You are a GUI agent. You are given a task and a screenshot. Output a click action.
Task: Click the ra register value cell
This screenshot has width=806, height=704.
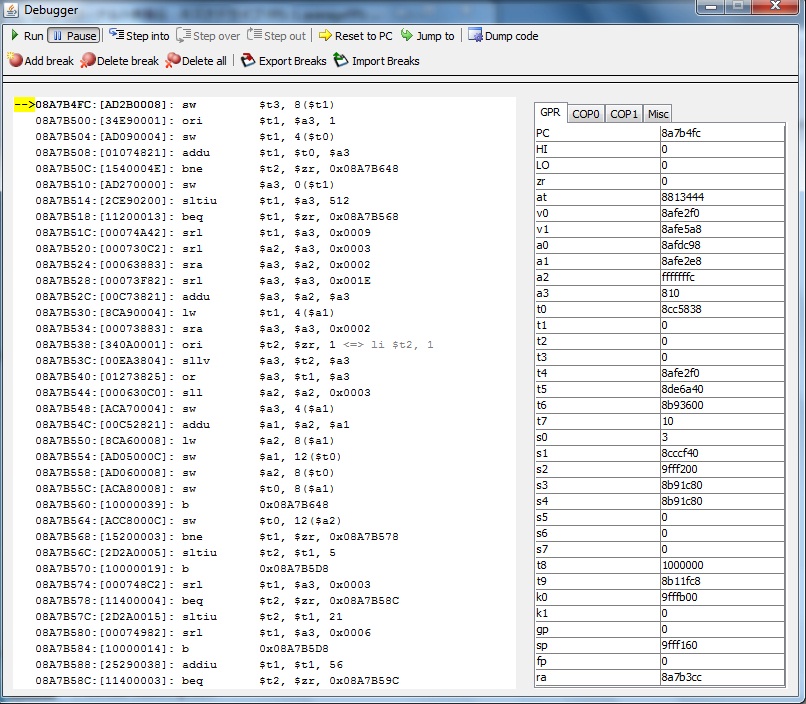[720, 677]
